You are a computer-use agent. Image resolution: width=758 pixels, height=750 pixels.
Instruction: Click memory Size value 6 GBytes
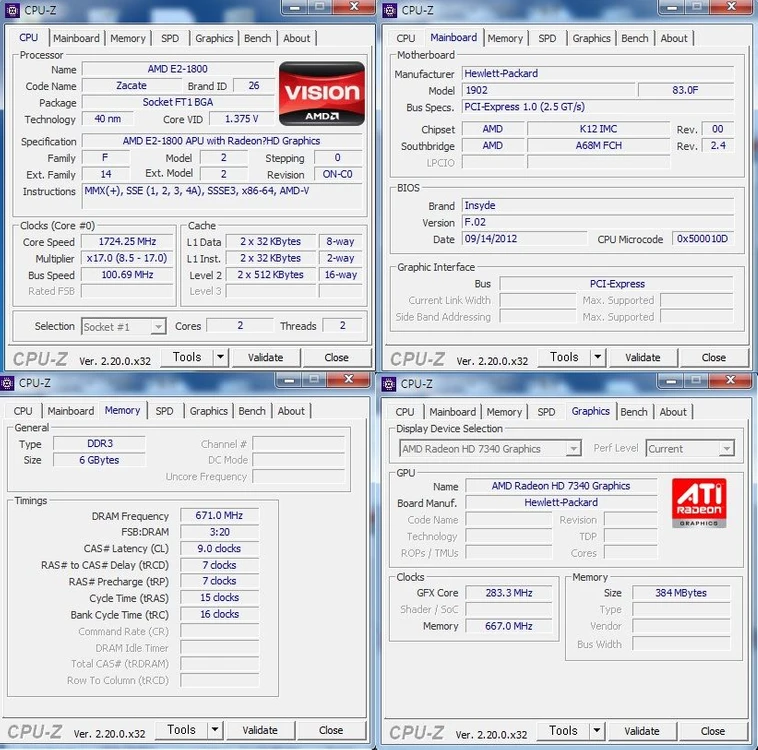pyautogui.click(x=99, y=460)
